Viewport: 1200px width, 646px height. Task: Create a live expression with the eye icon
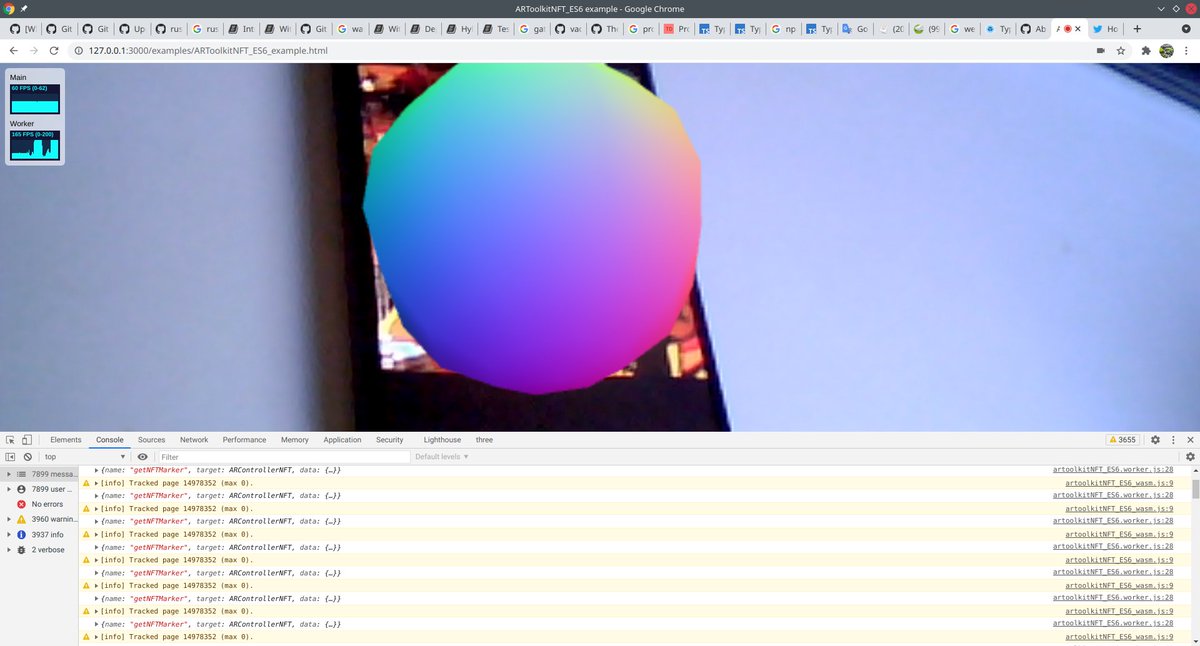pyautogui.click(x=143, y=456)
